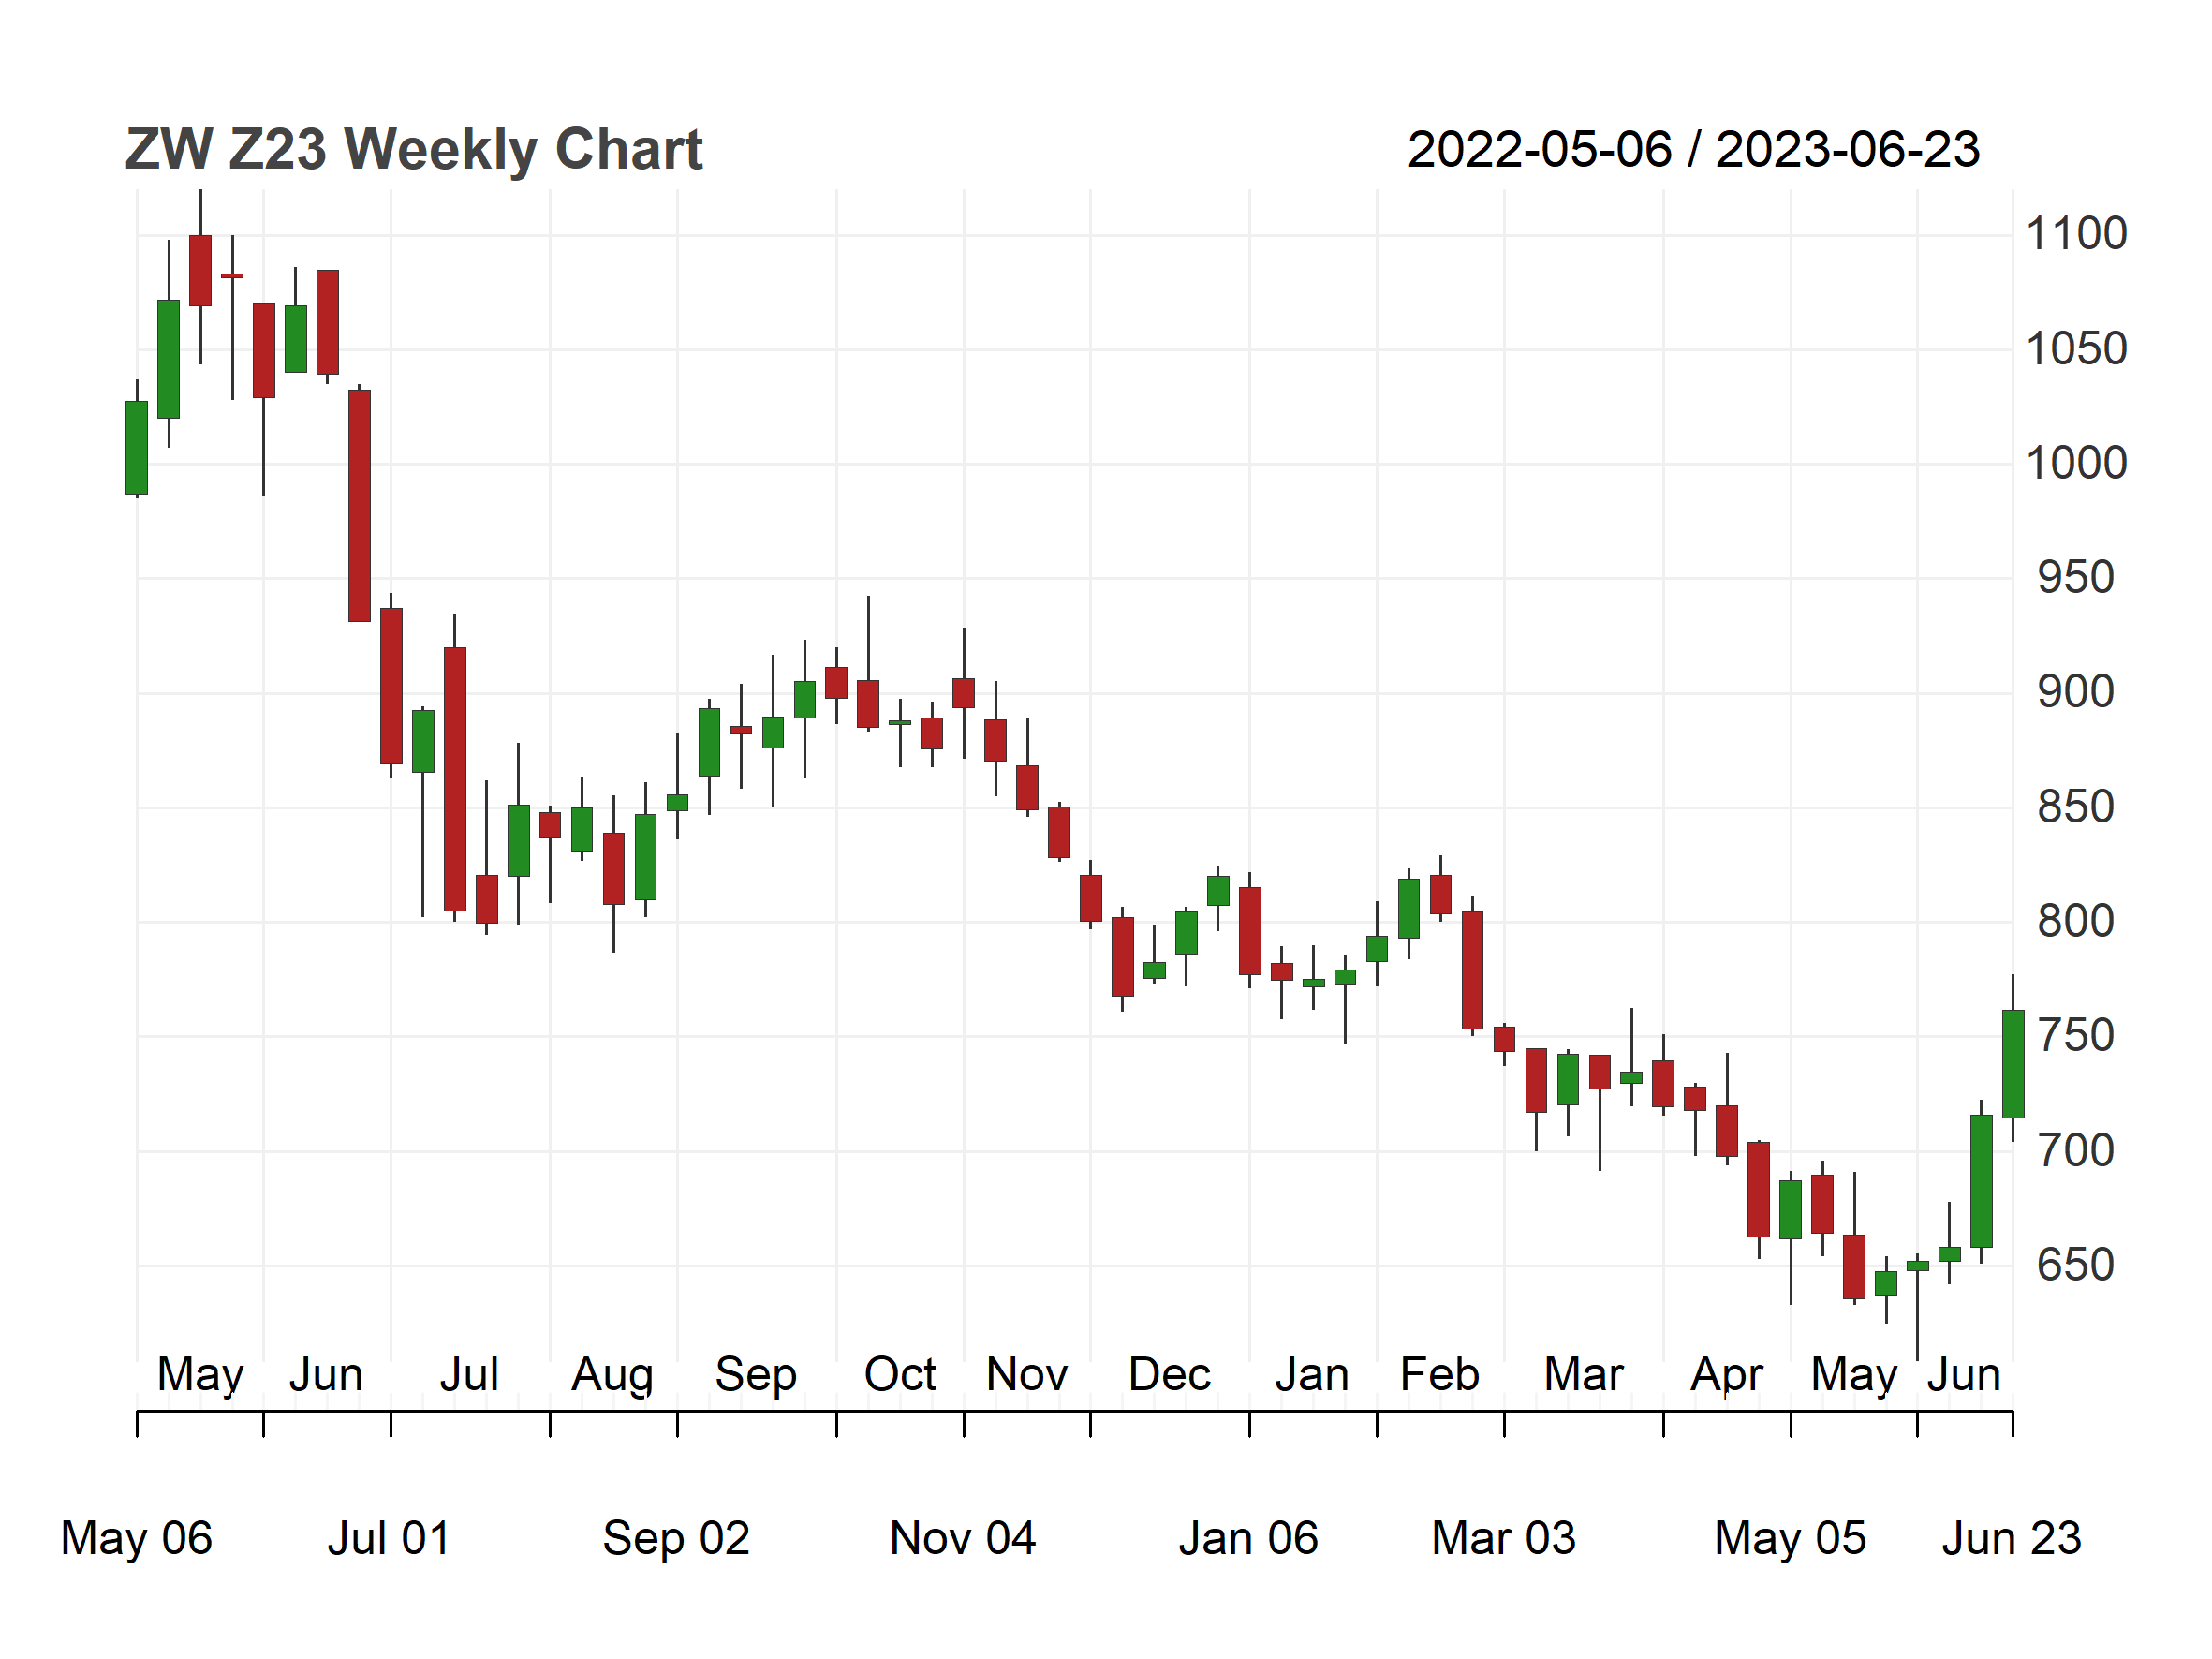
Task: Select the last green candlestick near 750
Action: 2013,1064
